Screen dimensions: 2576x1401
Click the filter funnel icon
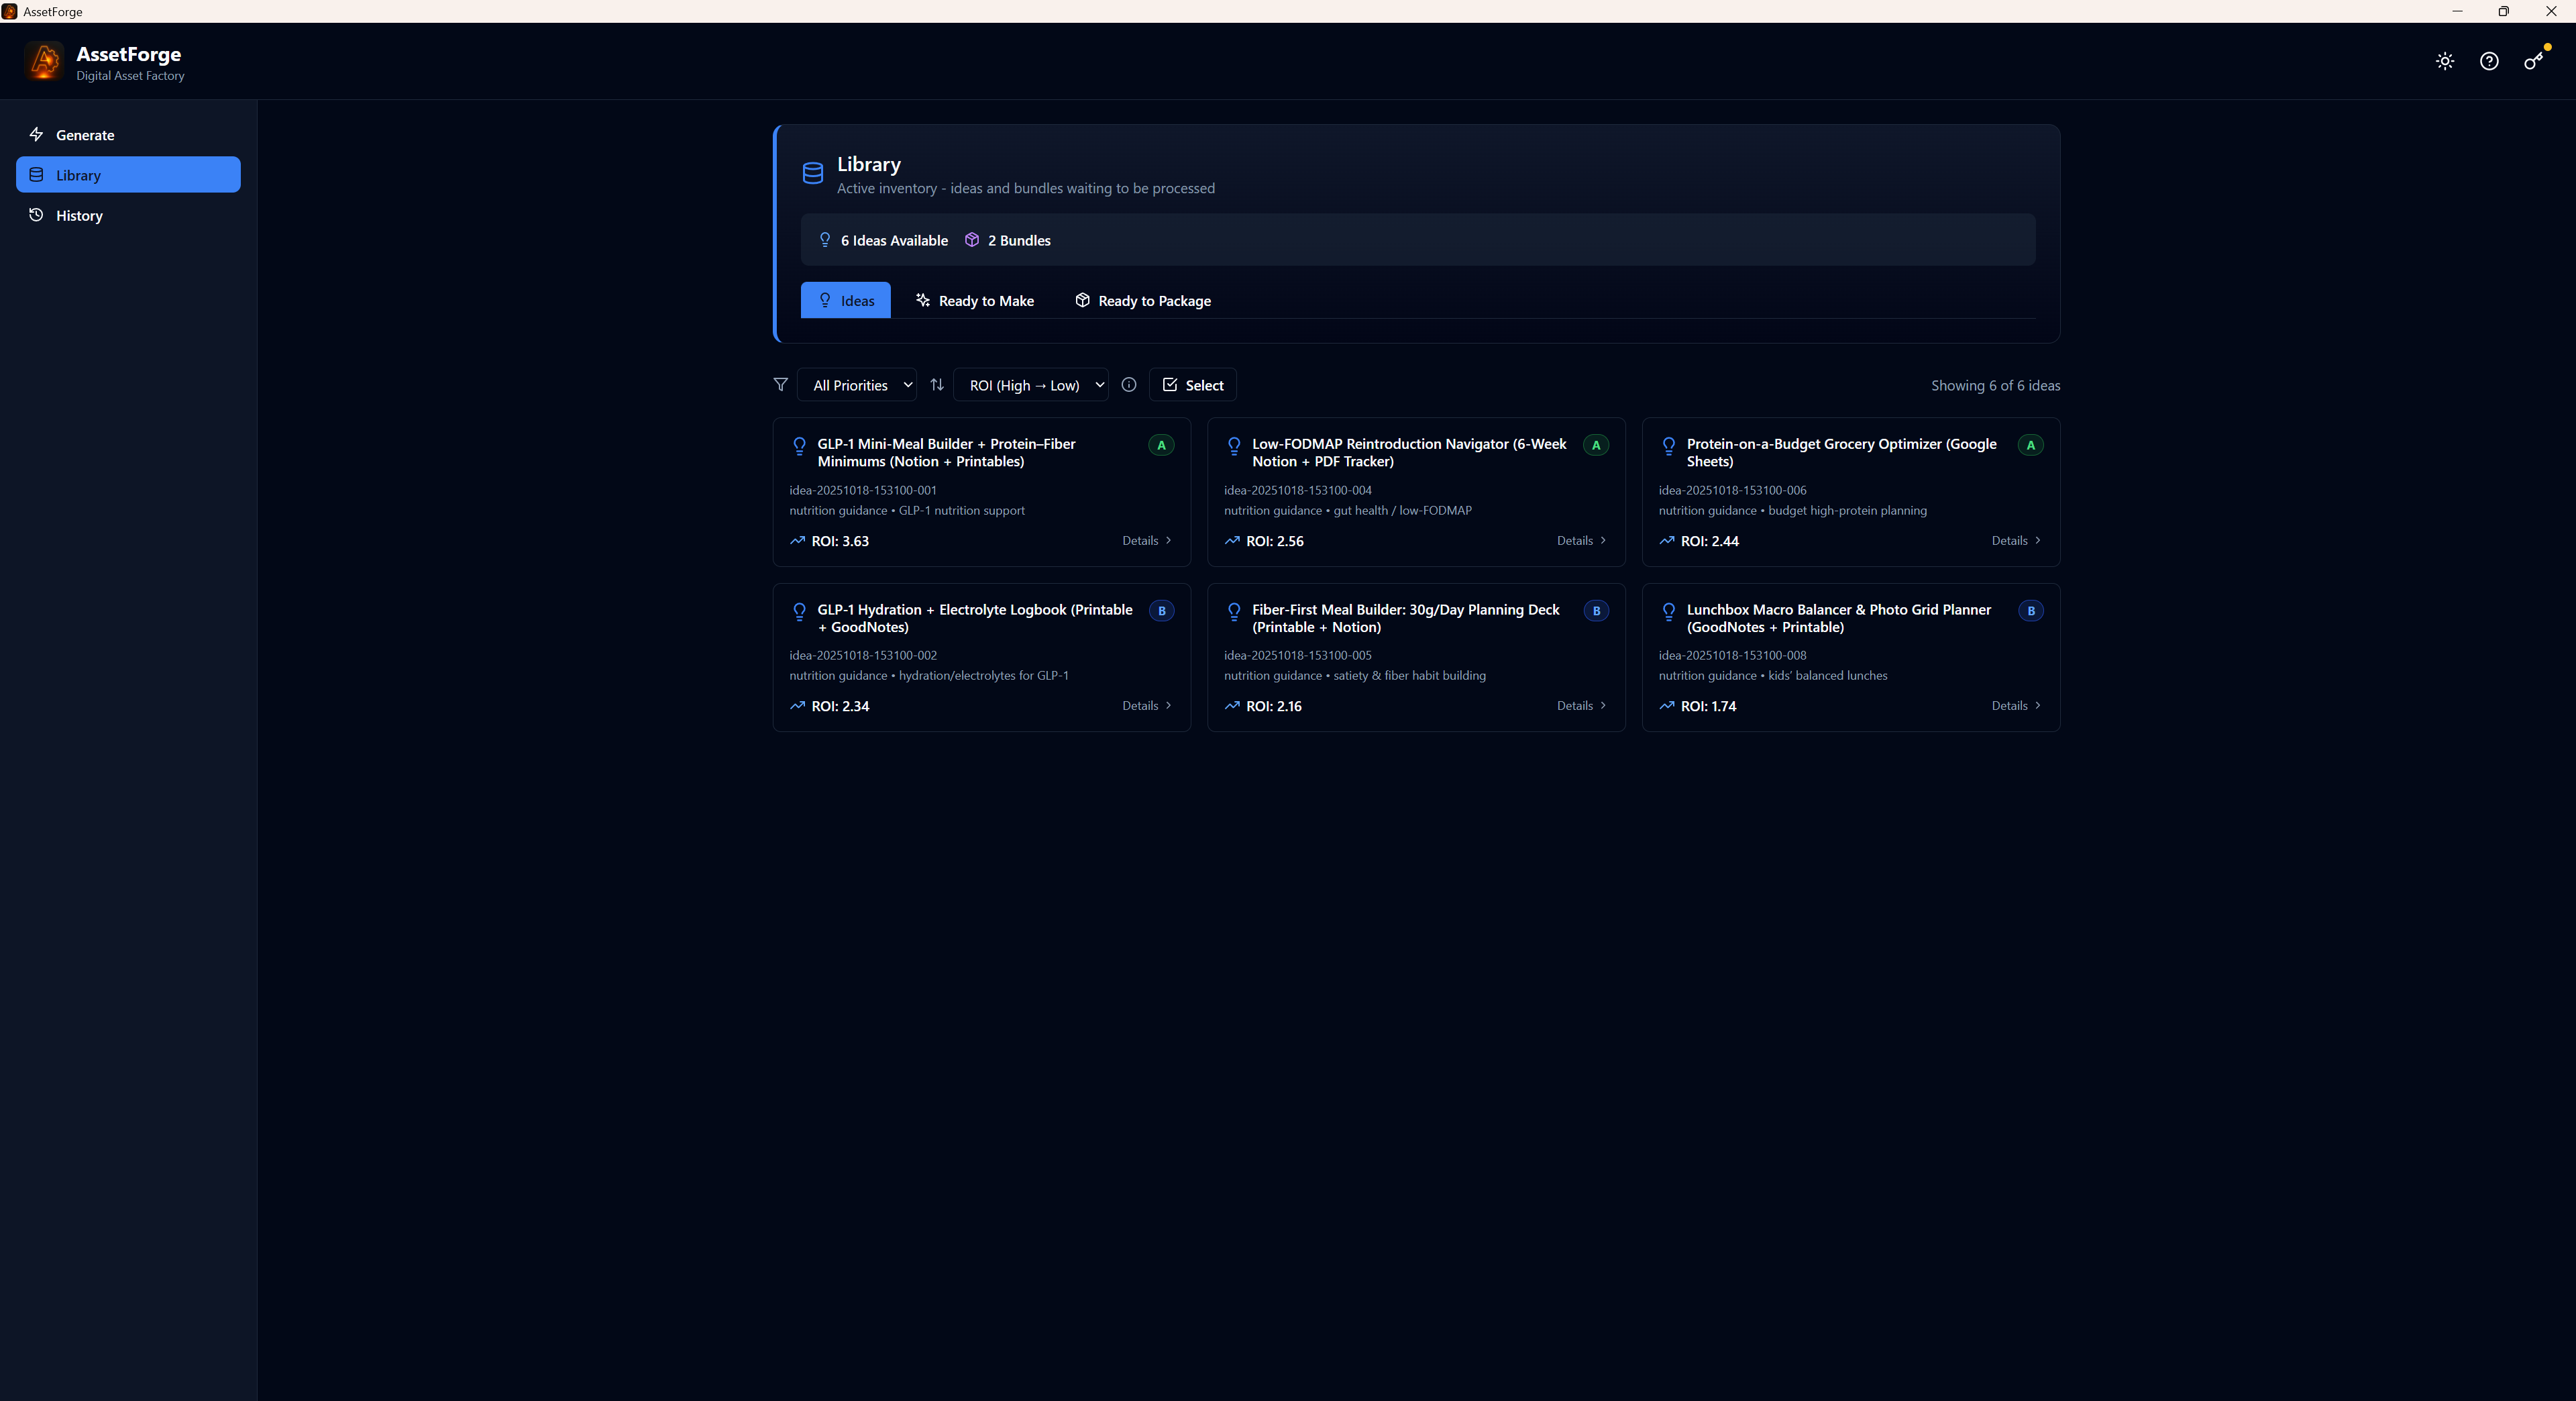pos(780,385)
